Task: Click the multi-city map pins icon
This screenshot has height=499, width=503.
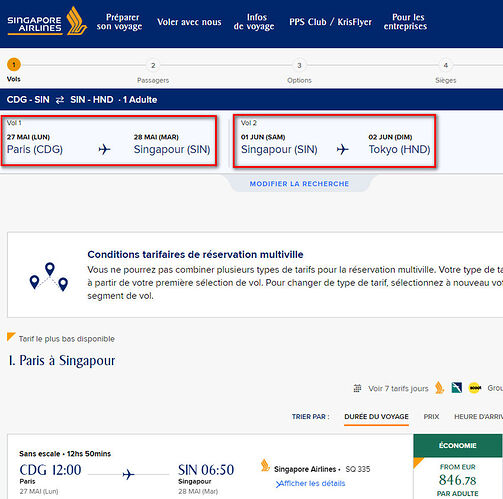Action: (x=49, y=277)
